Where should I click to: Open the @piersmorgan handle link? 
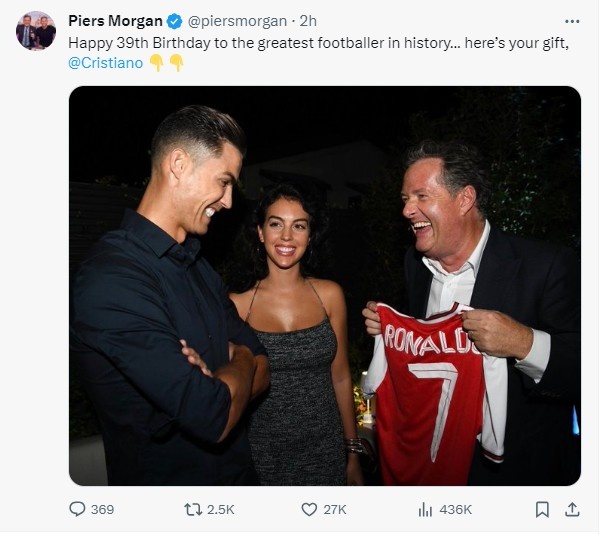[x=237, y=21]
